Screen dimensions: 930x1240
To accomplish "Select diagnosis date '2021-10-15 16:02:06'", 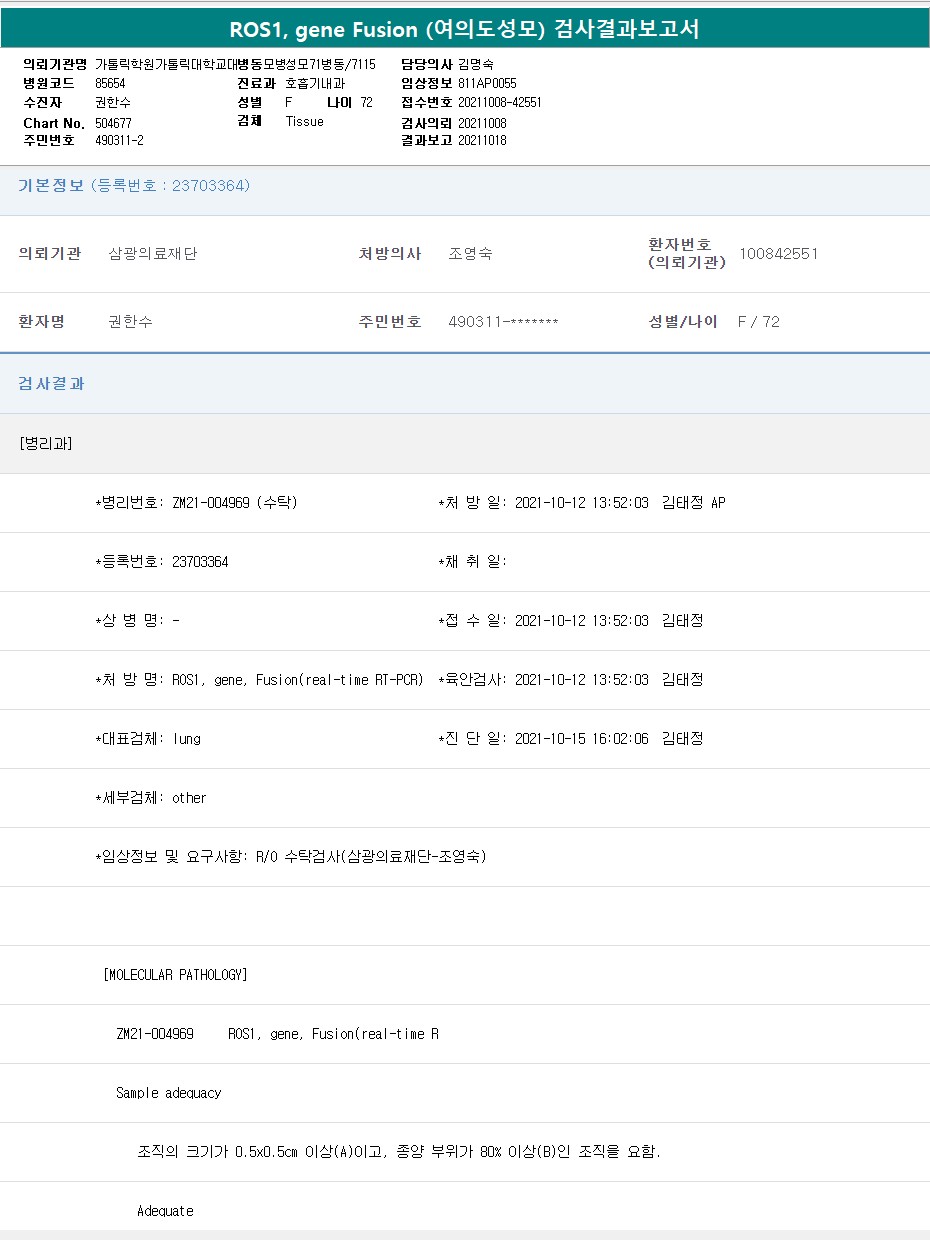I will point(581,739).
